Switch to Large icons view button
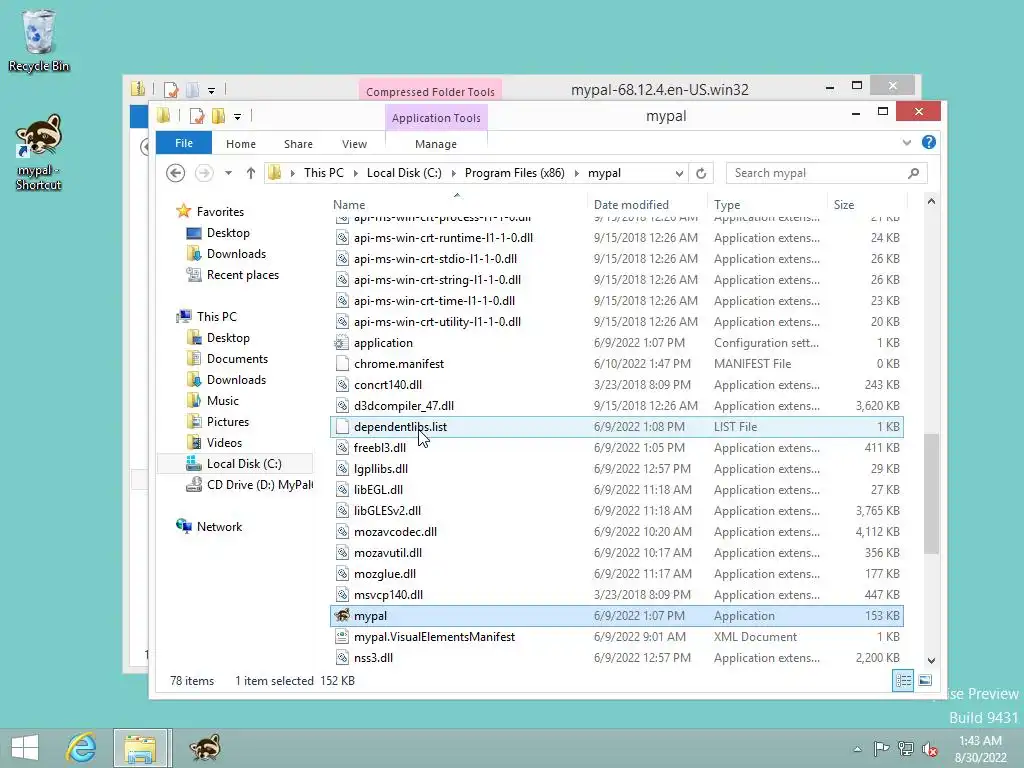This screenshot has height=768, width=1024. click(x=925, y=680)
